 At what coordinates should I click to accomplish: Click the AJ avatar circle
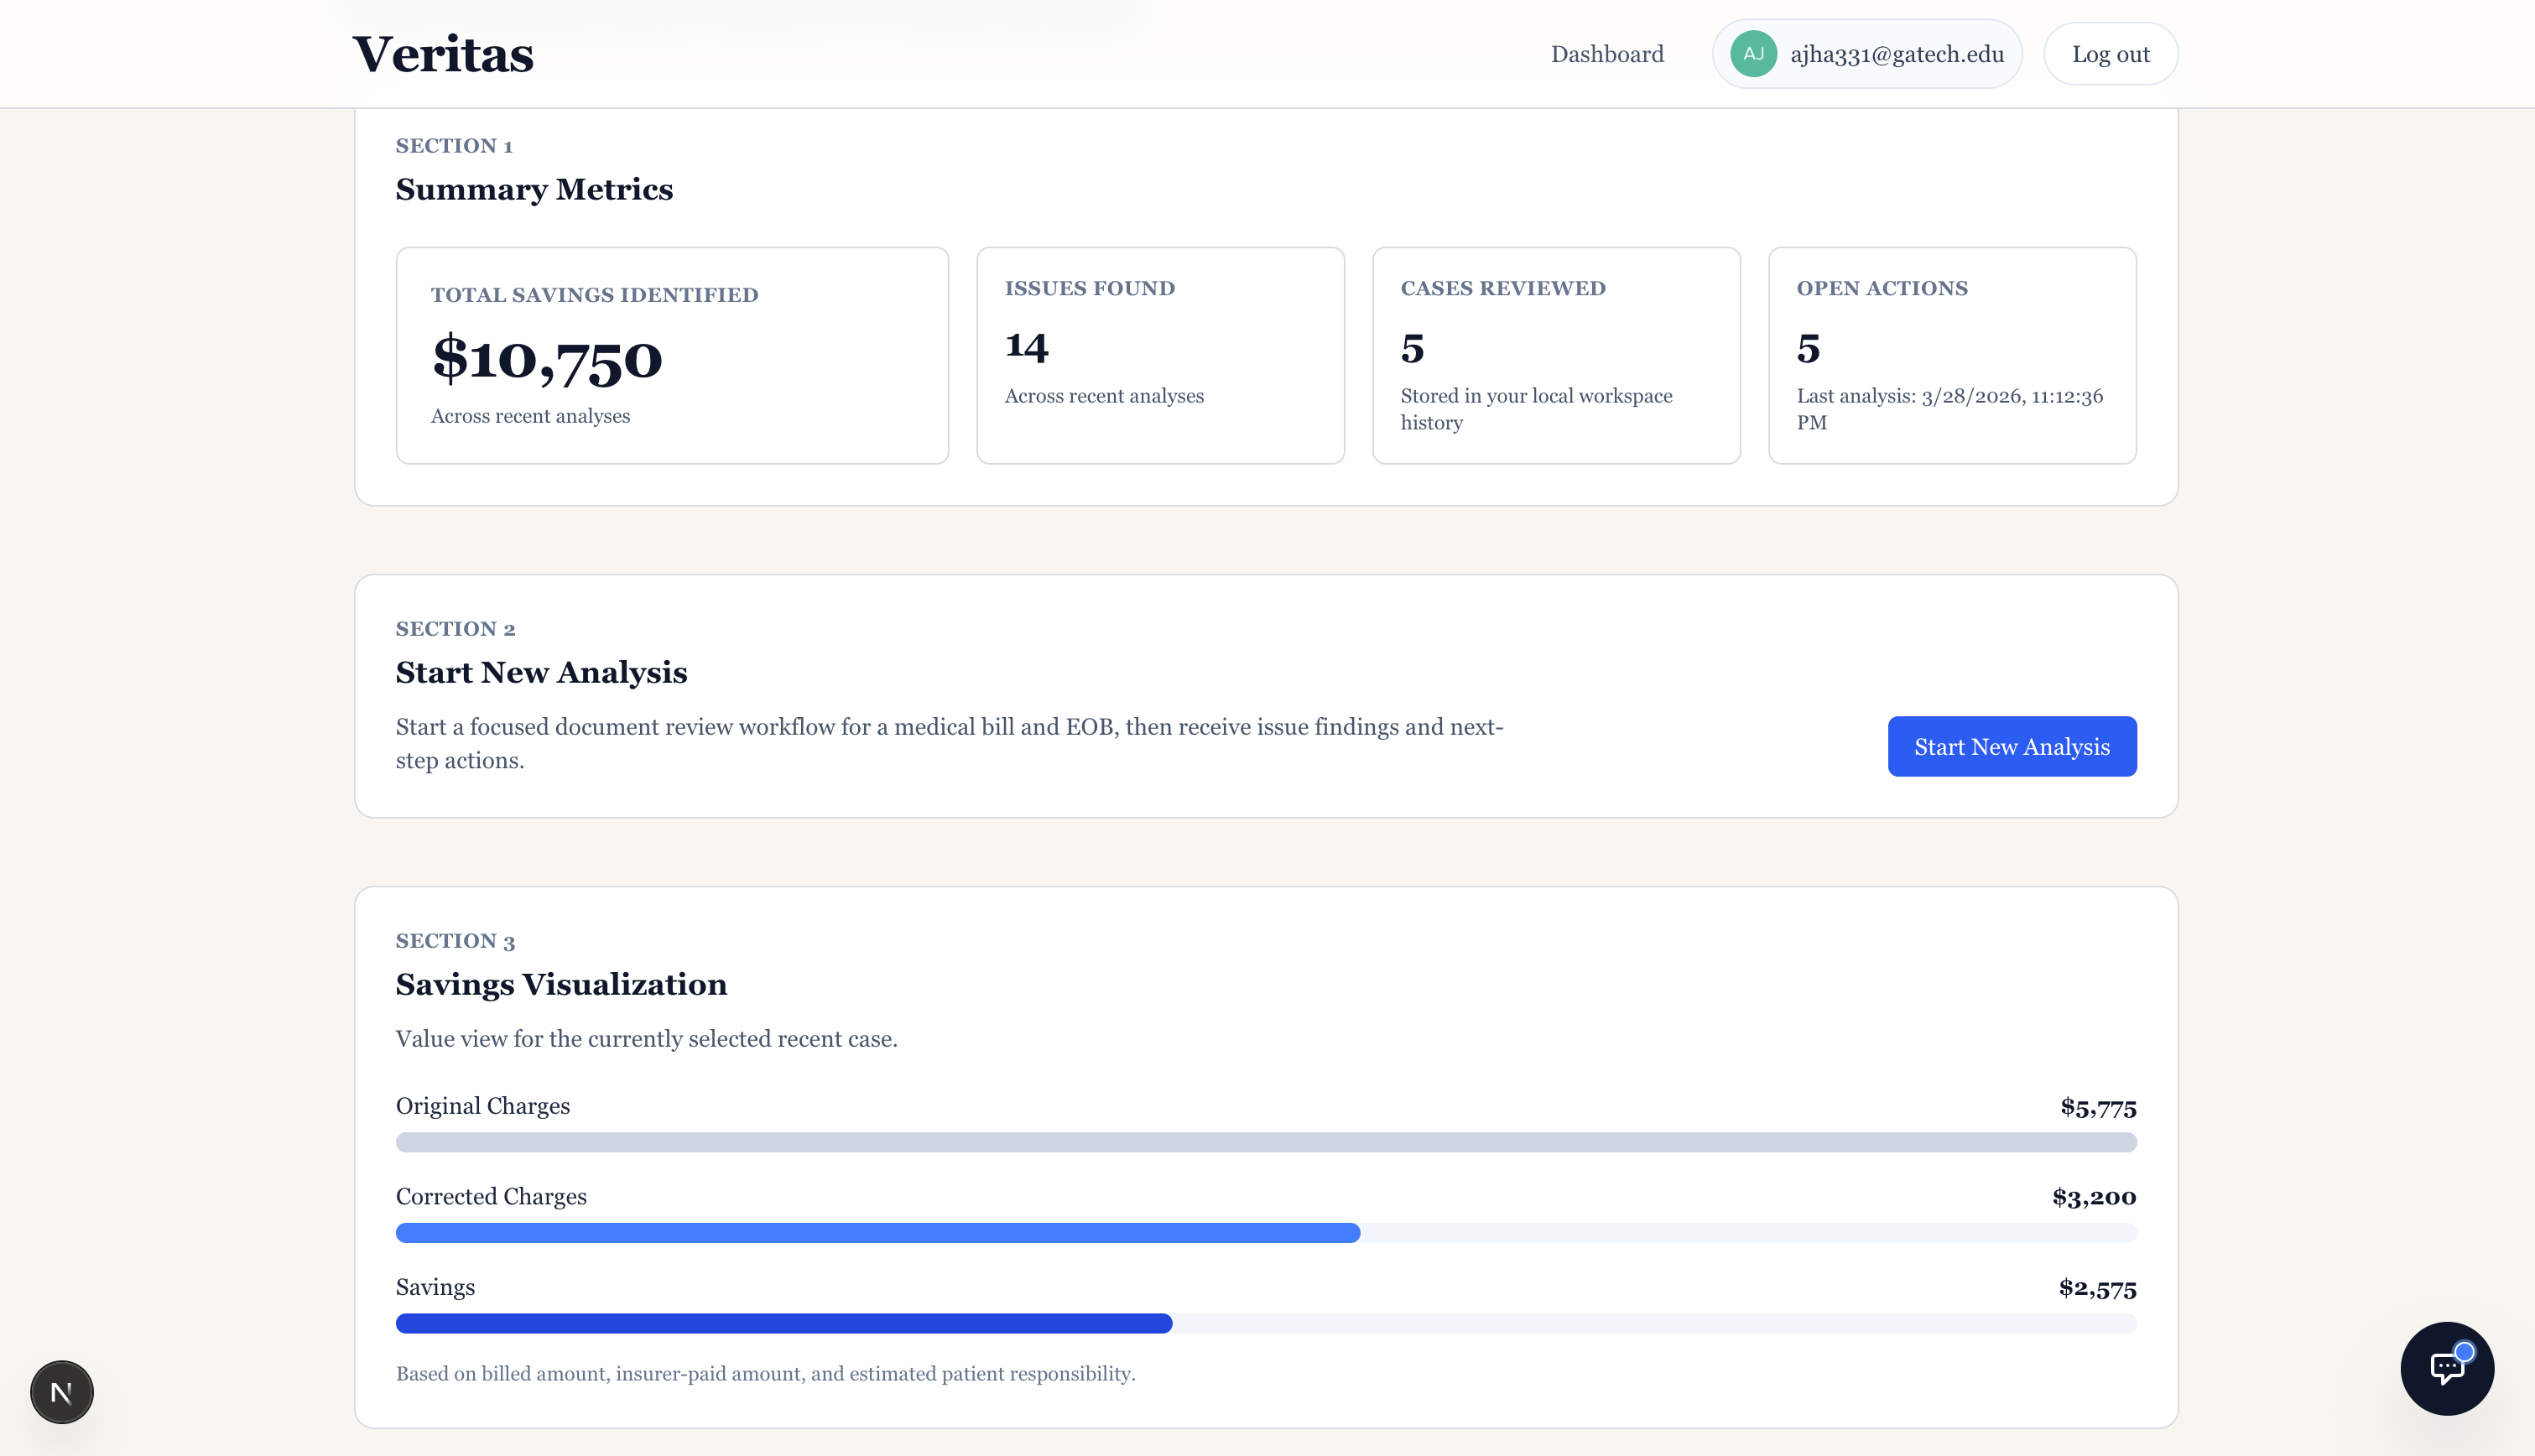coord(1753,54)
